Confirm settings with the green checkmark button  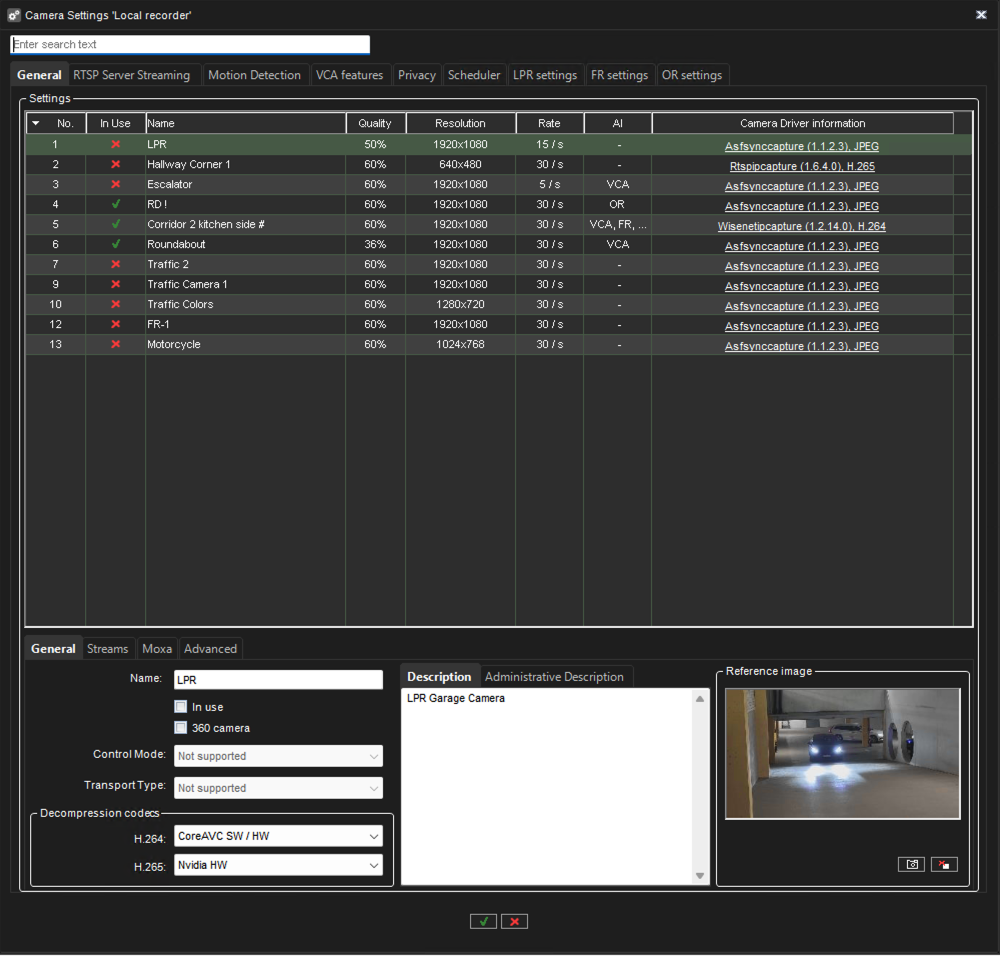[x=483, y=921]
